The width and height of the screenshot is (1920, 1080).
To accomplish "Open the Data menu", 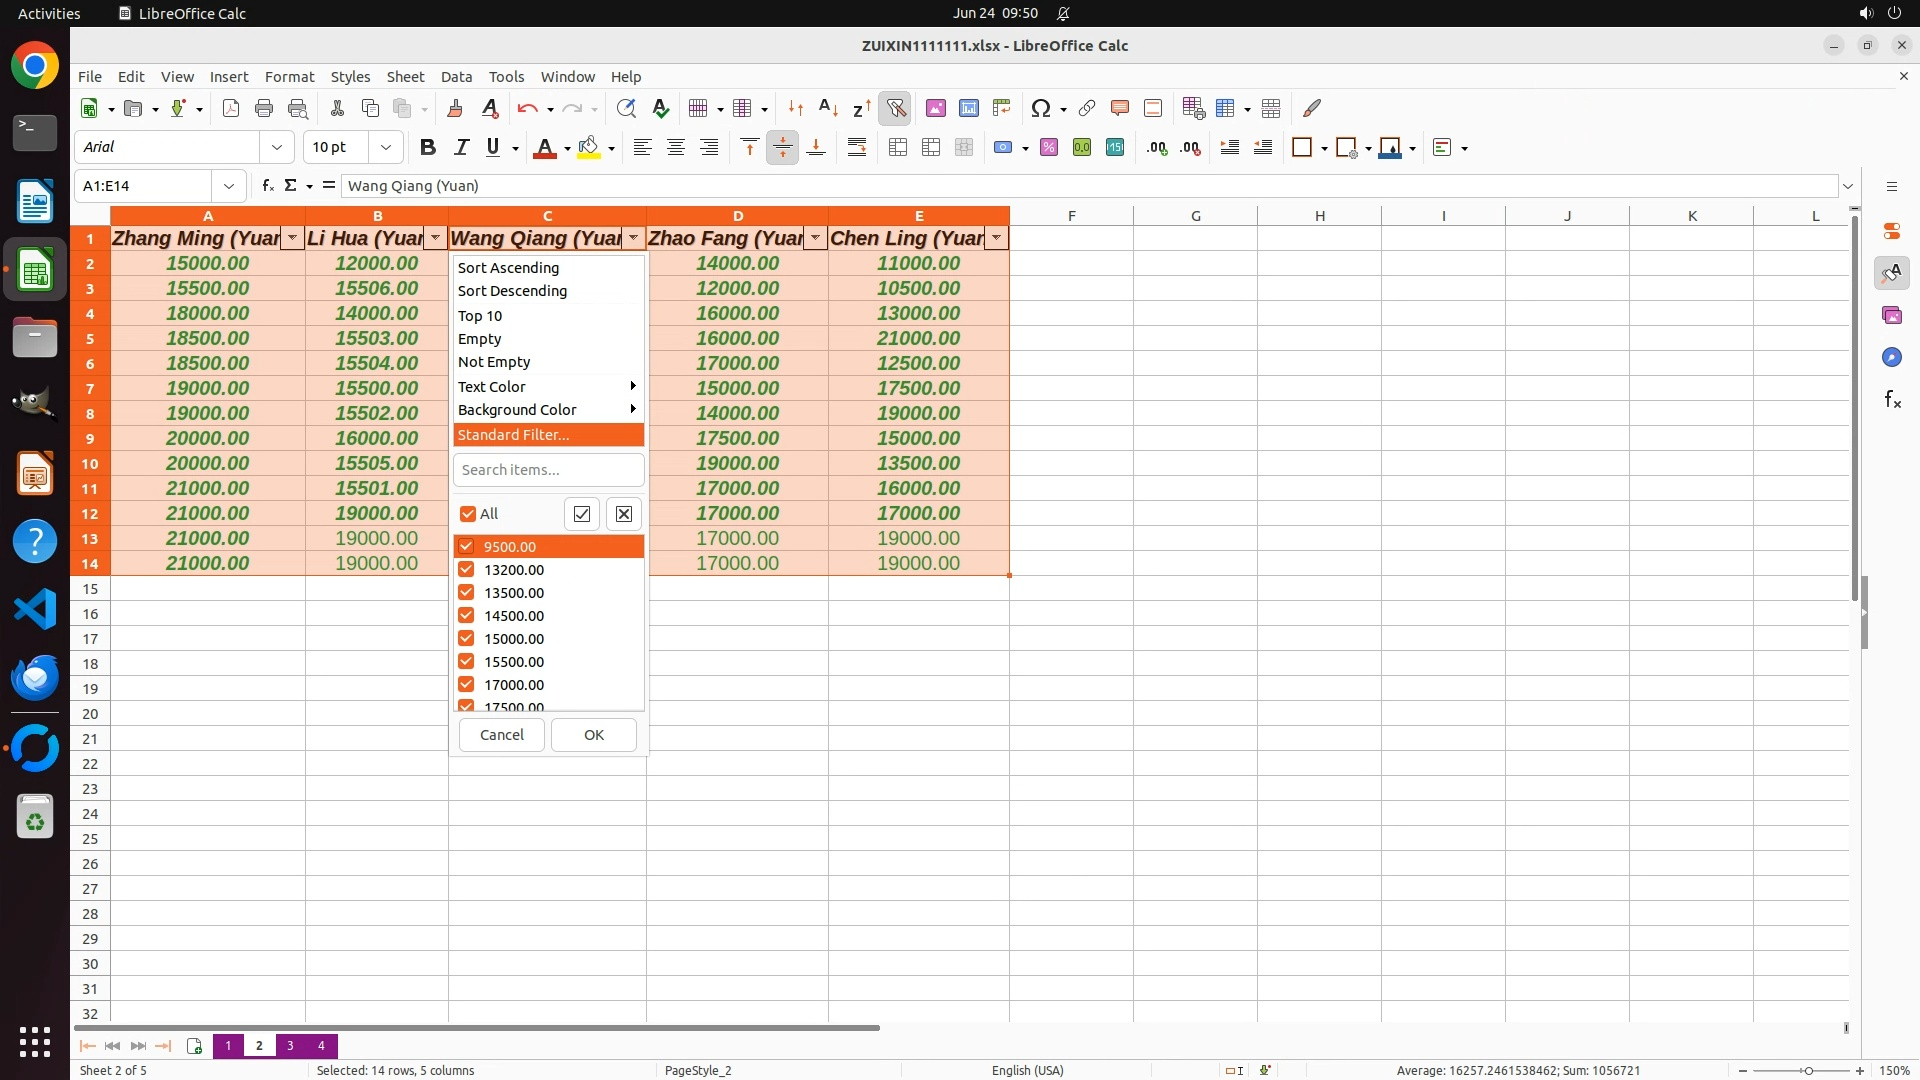I will click(x=455, y=77).
